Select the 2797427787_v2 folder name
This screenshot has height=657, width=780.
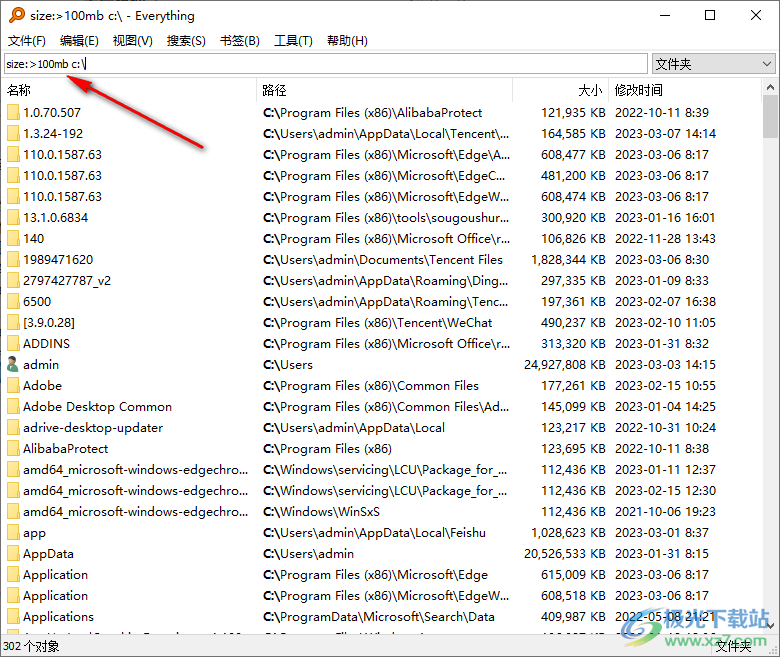pyautogui.click(x=67, y=281)
